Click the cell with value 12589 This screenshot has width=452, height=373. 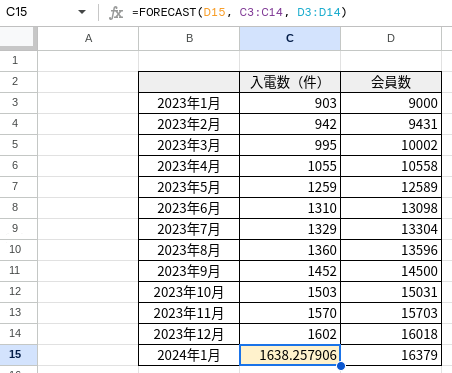(391, 187)
